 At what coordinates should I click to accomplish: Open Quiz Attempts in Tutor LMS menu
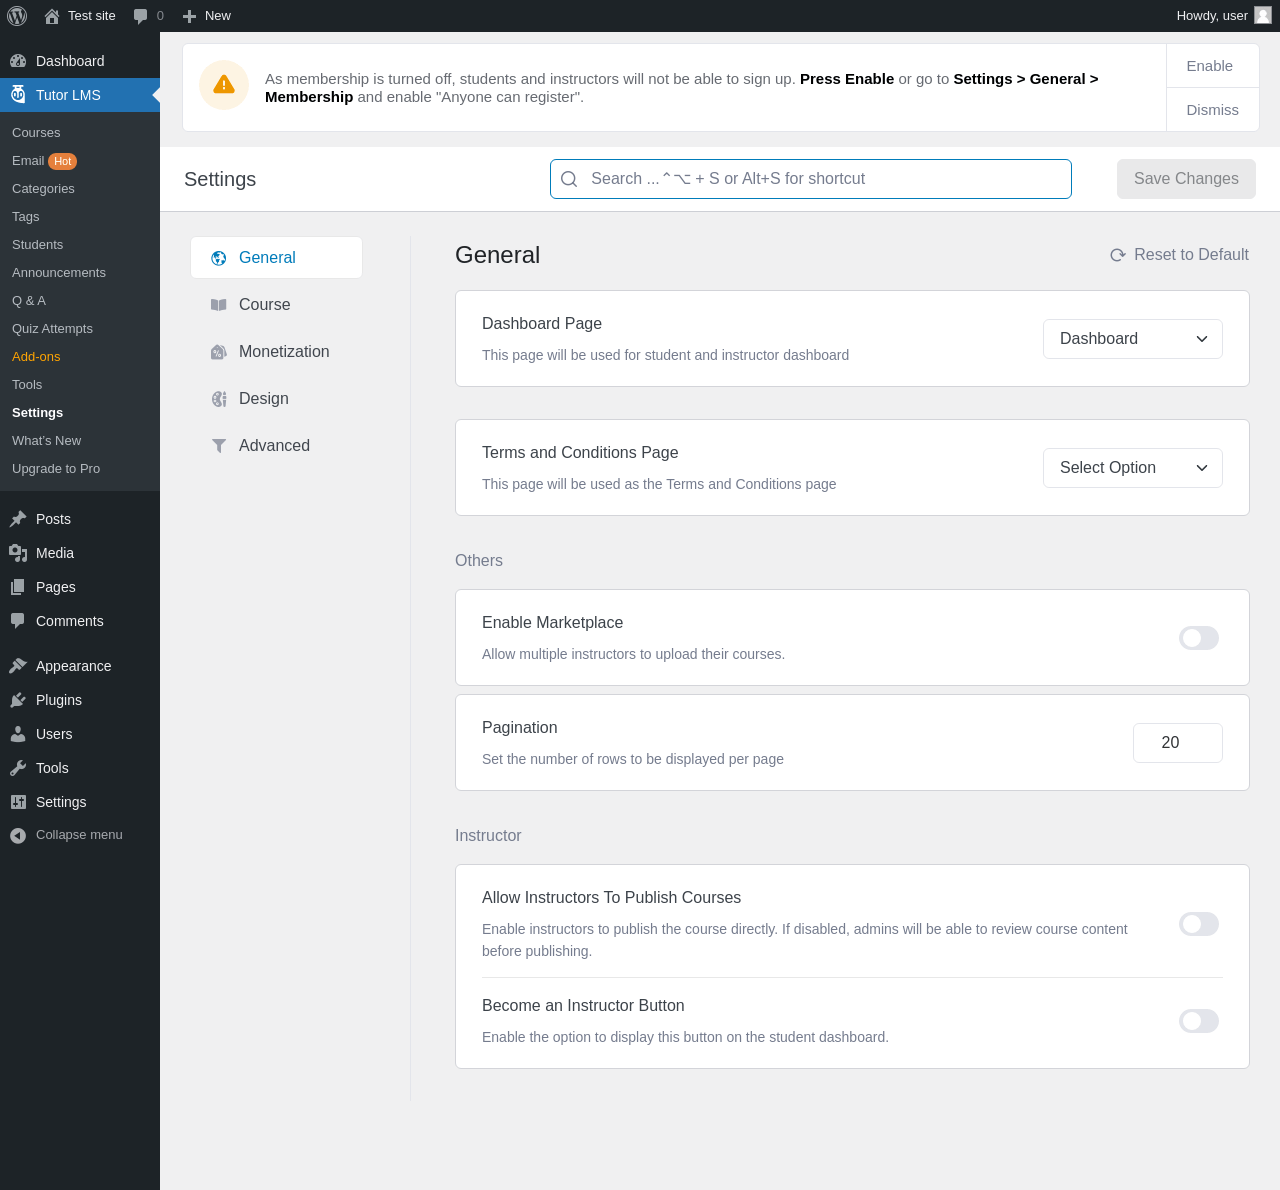(52, 329)
